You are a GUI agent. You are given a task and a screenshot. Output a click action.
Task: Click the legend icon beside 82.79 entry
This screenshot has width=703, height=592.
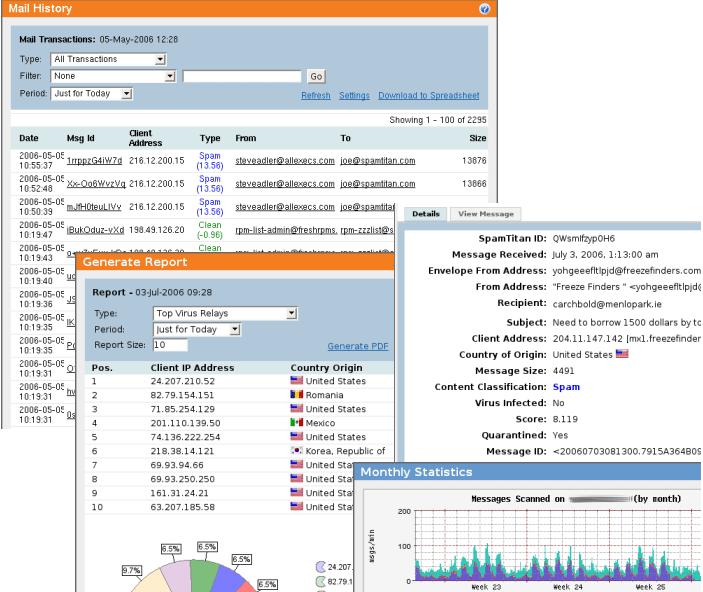tap(320, 582)
